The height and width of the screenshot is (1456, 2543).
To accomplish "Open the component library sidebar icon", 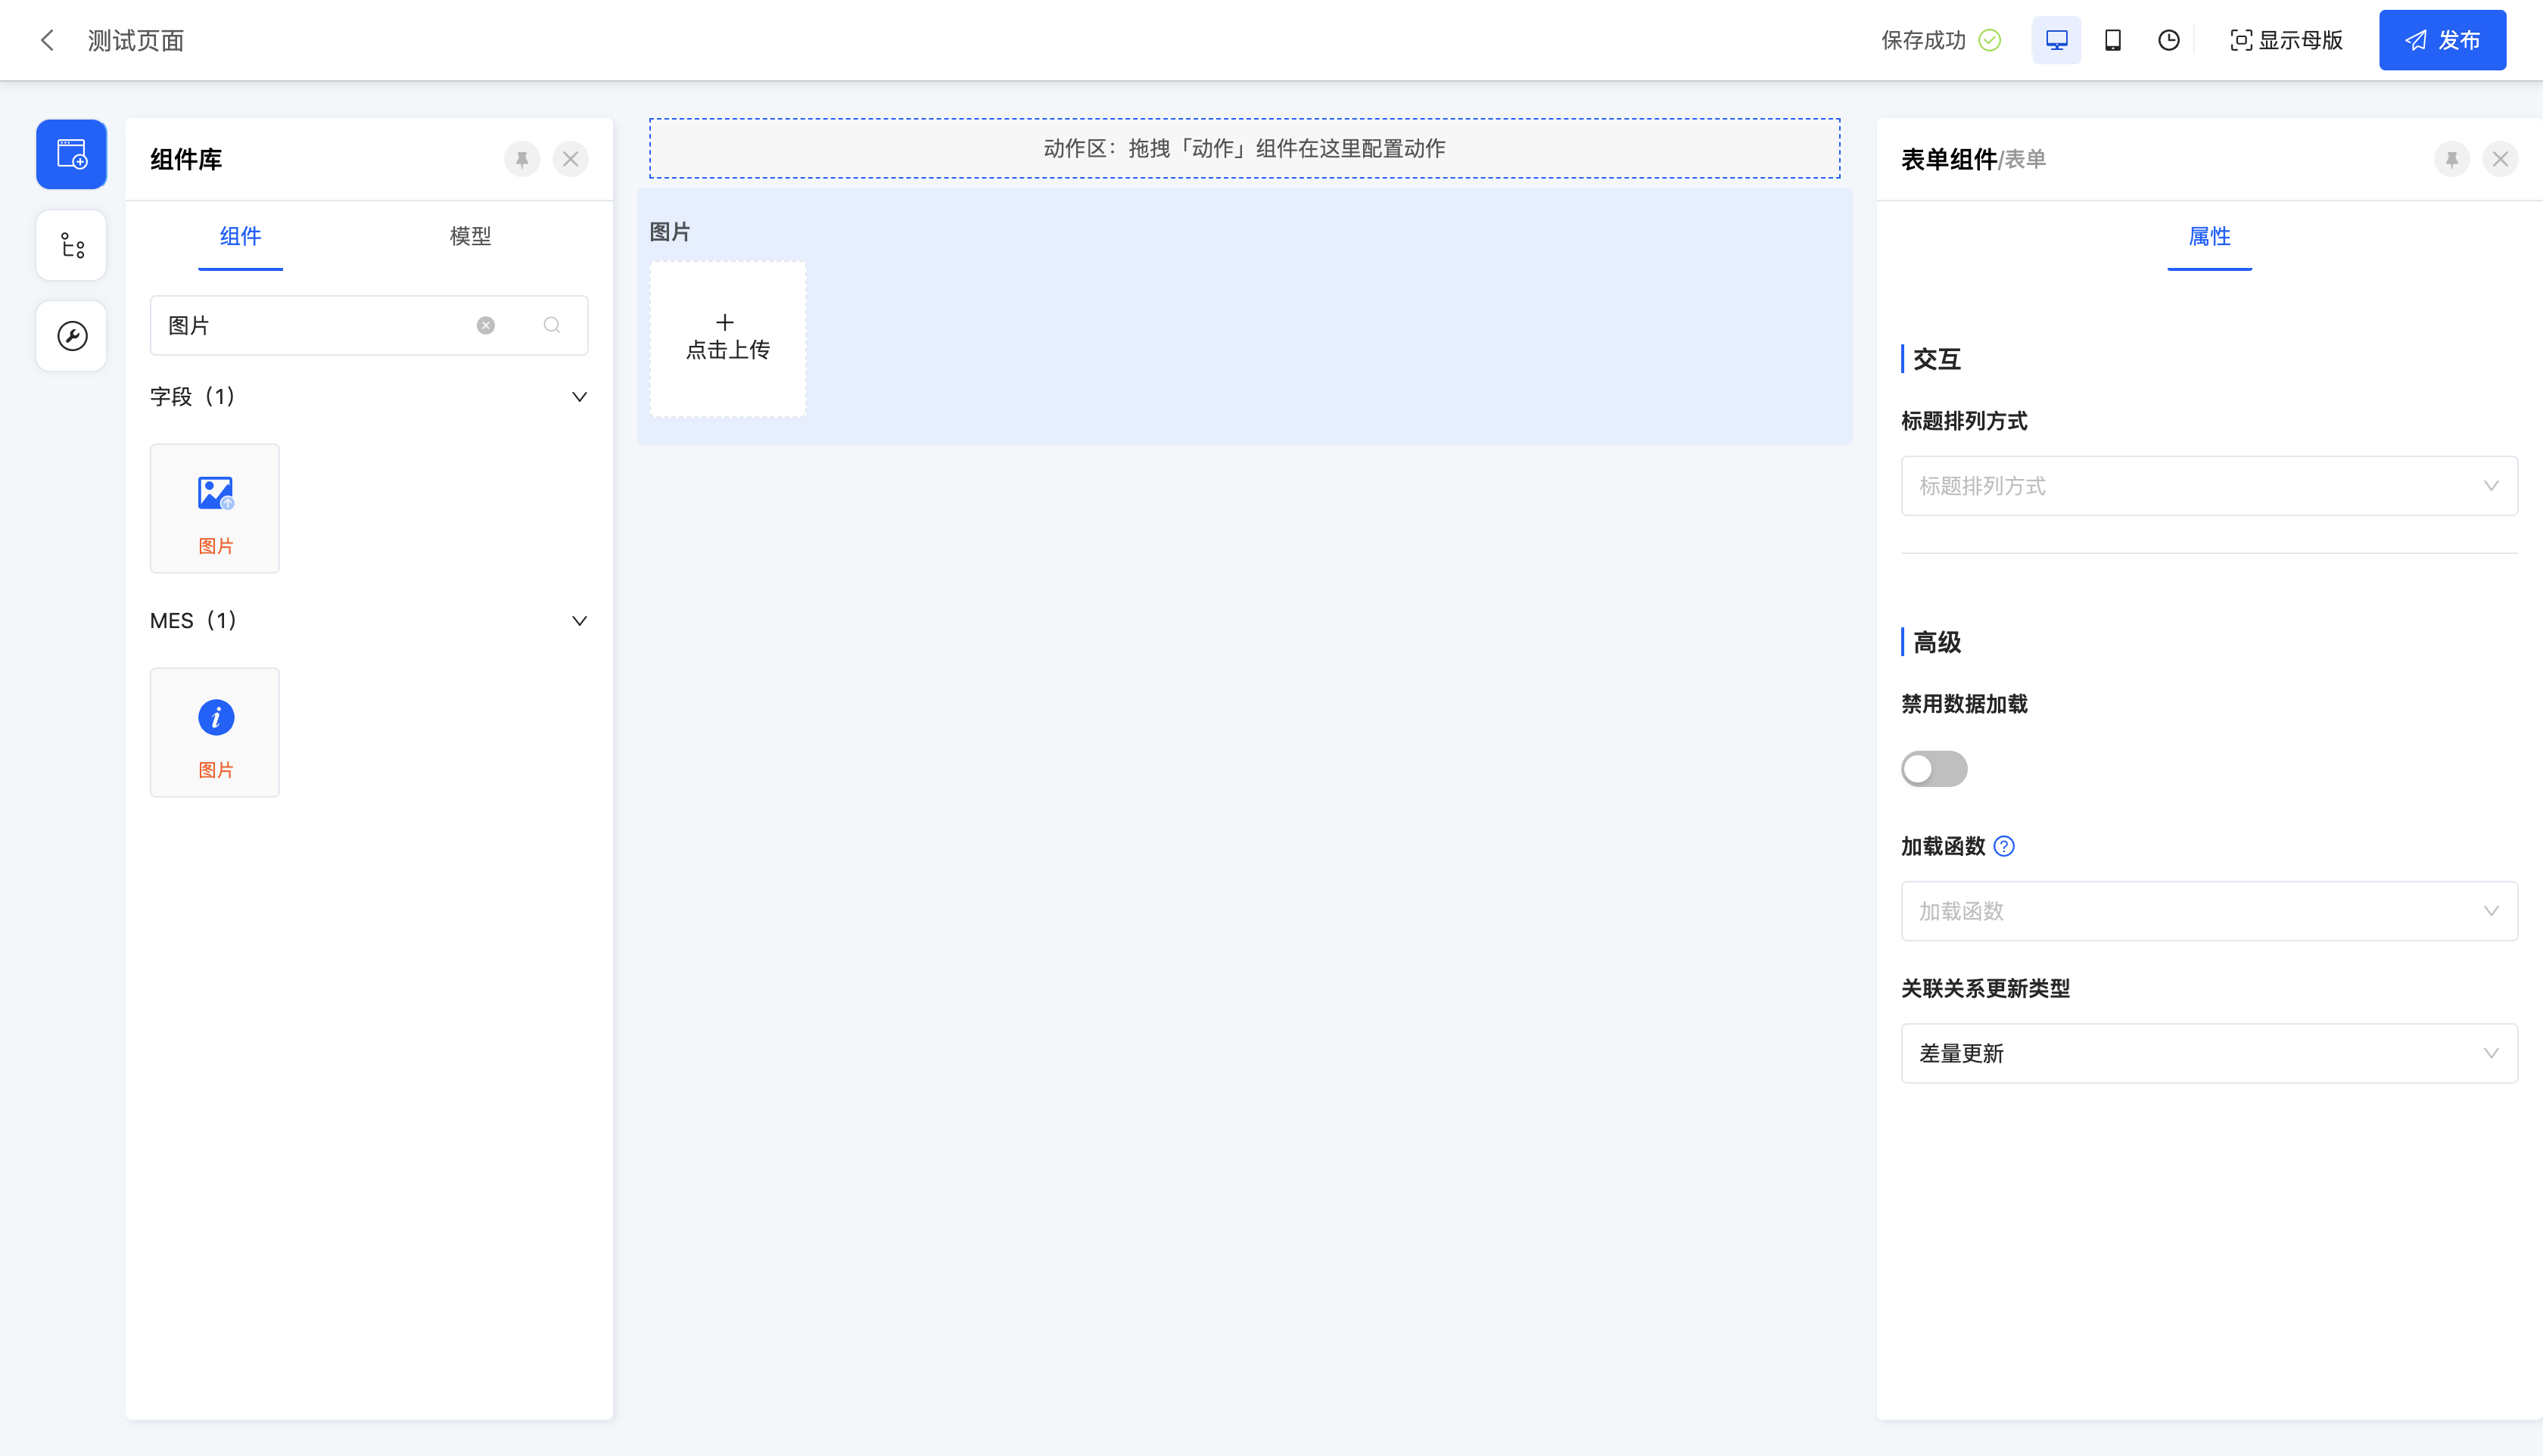I will [x=71, y=154].
